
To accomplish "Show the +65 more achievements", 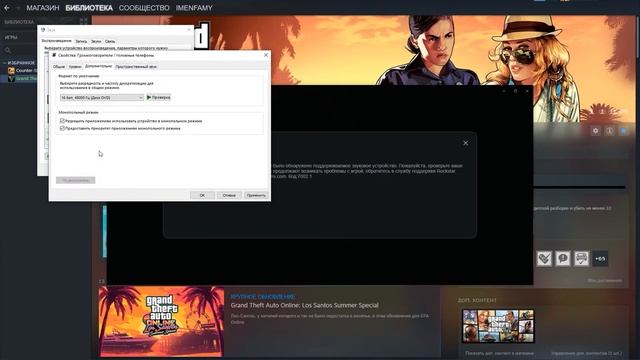I will [600, 258].
